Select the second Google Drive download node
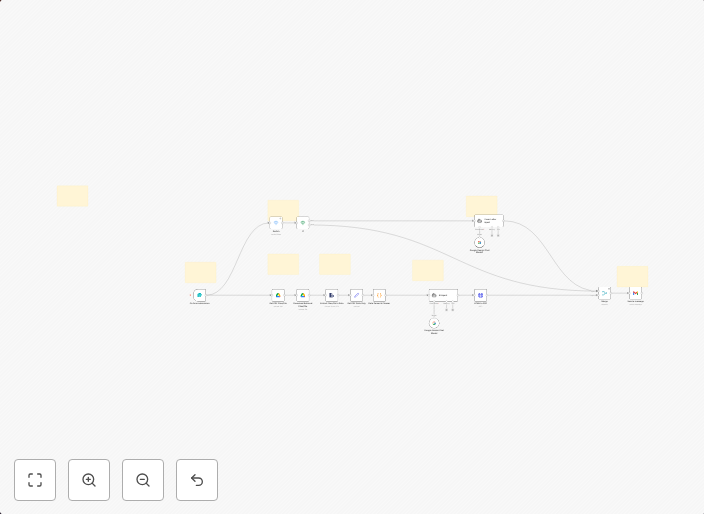704x514 pixels. point(302,295)
